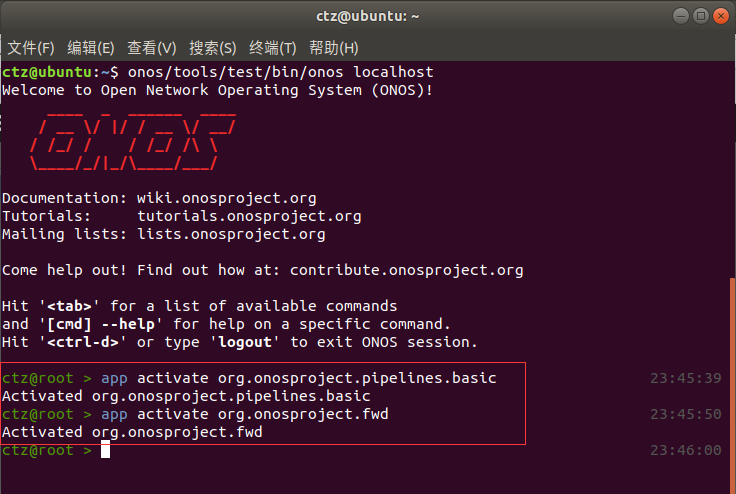
Task: Click the 23:45:39 timestamp
Action: (x=685, y=378)
